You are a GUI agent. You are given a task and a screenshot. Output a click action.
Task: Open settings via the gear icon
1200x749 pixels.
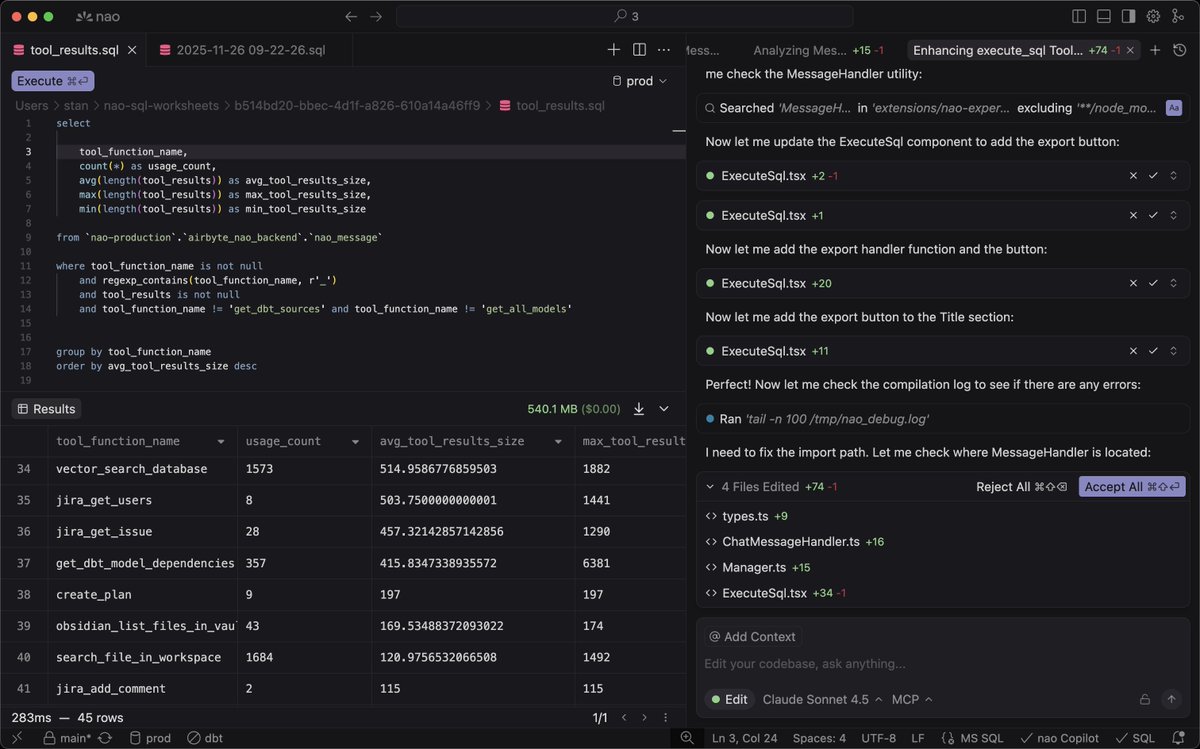[x=1153, y=16]
